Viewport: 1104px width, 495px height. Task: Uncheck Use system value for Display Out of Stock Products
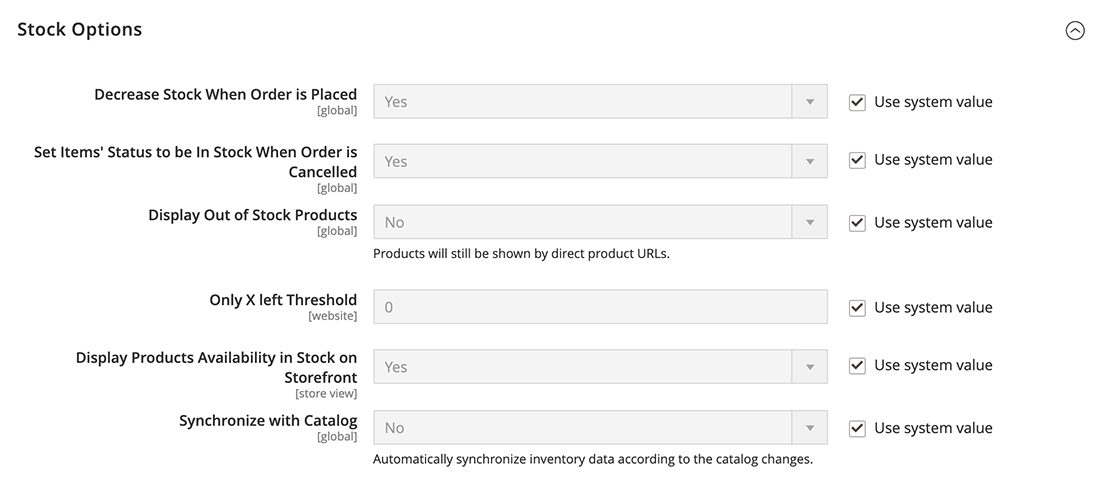[857, 223]
